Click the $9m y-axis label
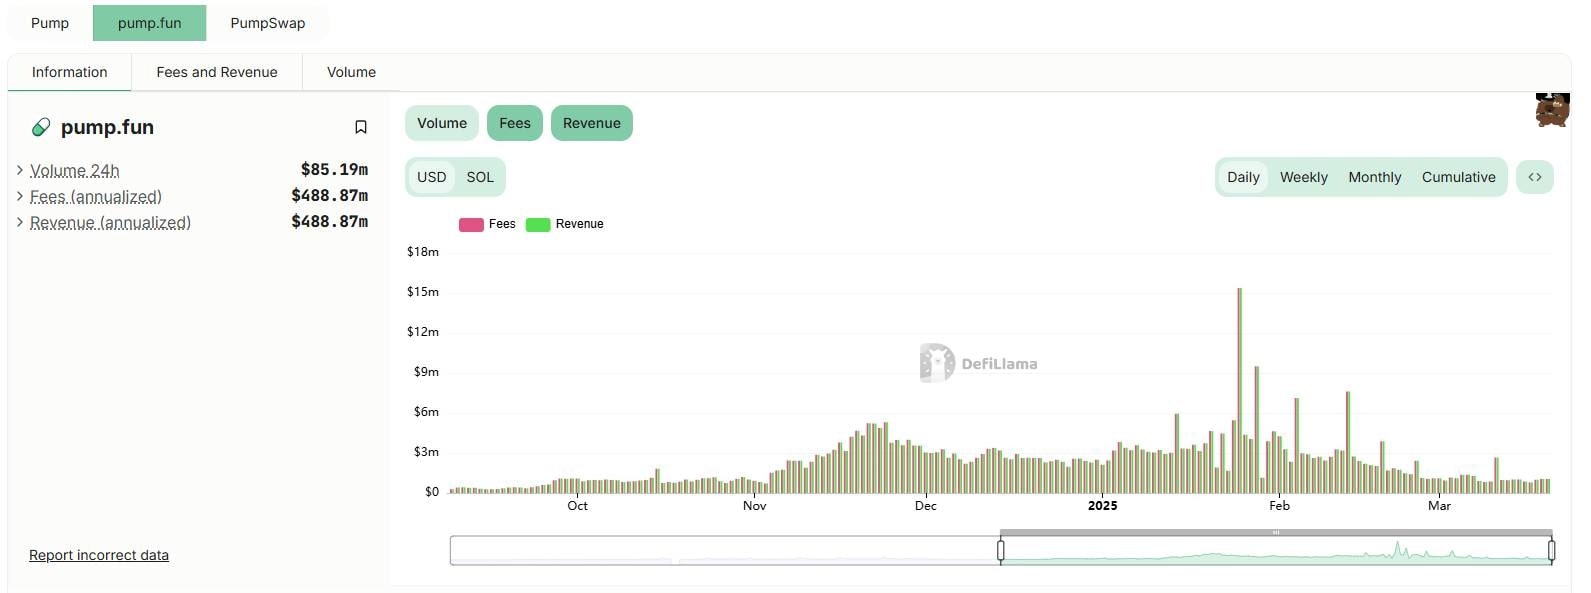Viewport: 1591px width, 593px height. pos(426,372)
